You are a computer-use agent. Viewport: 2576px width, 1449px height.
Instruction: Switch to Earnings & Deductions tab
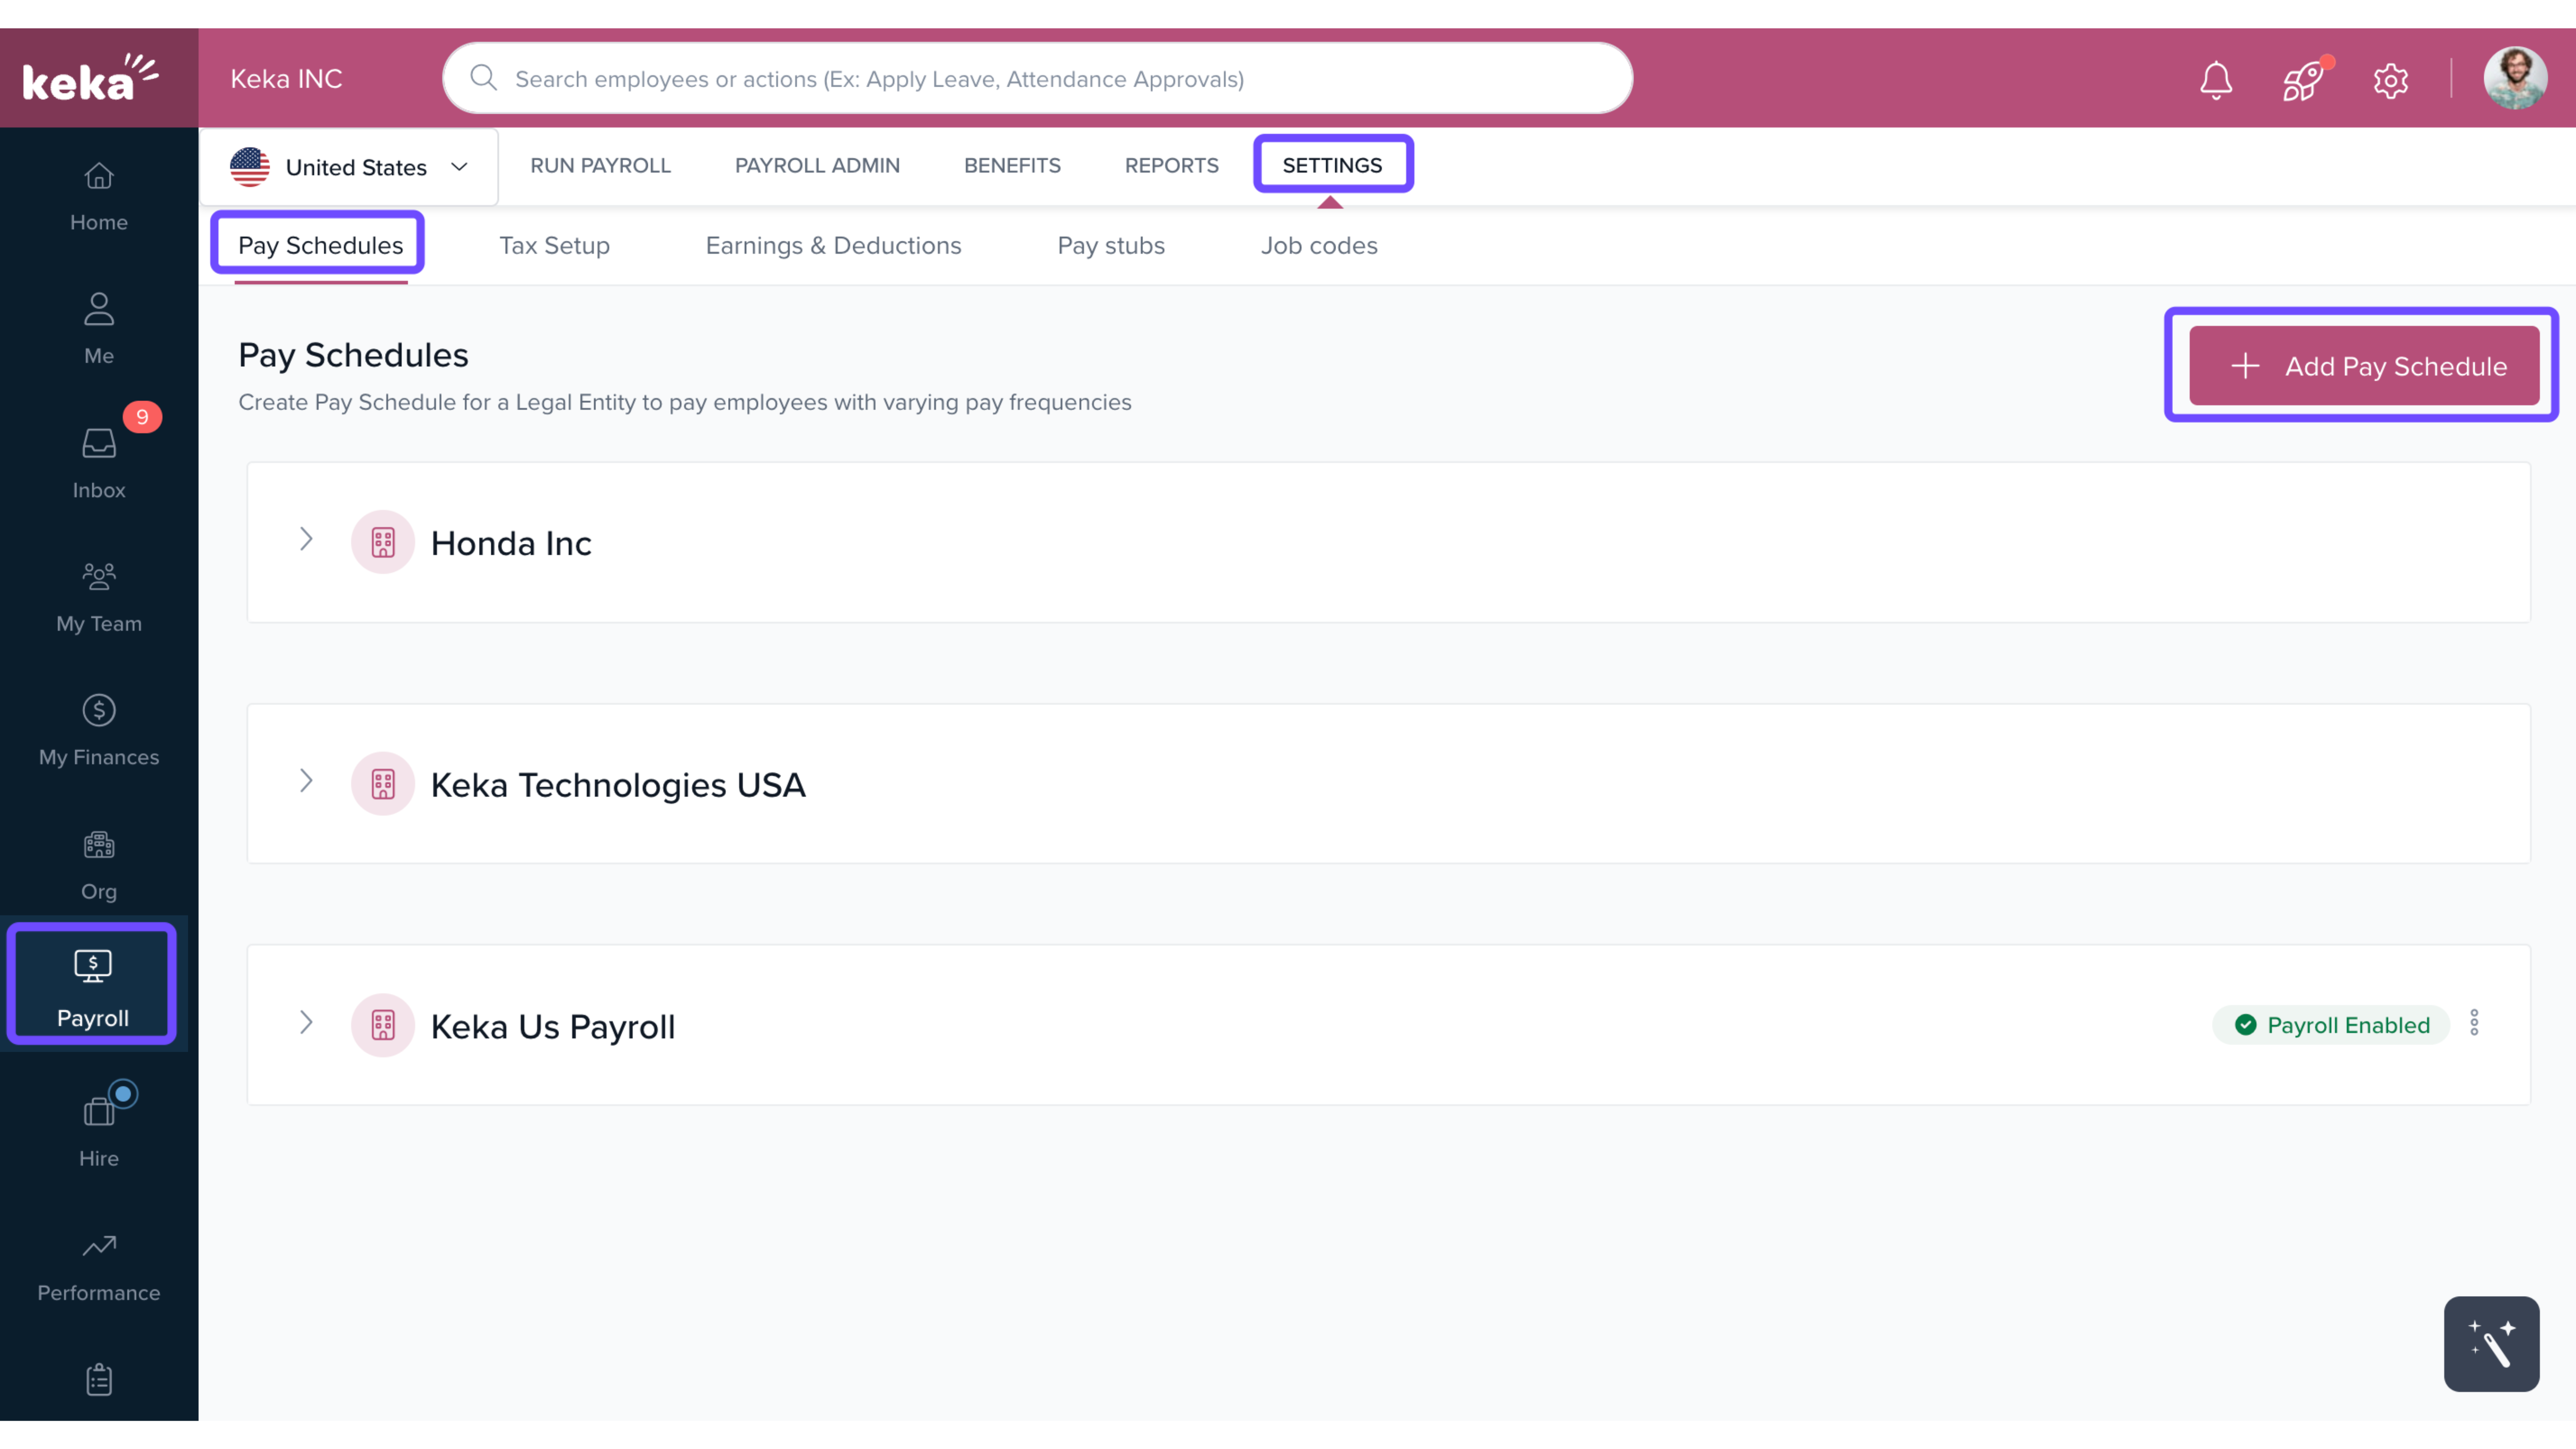coord(833,246)
